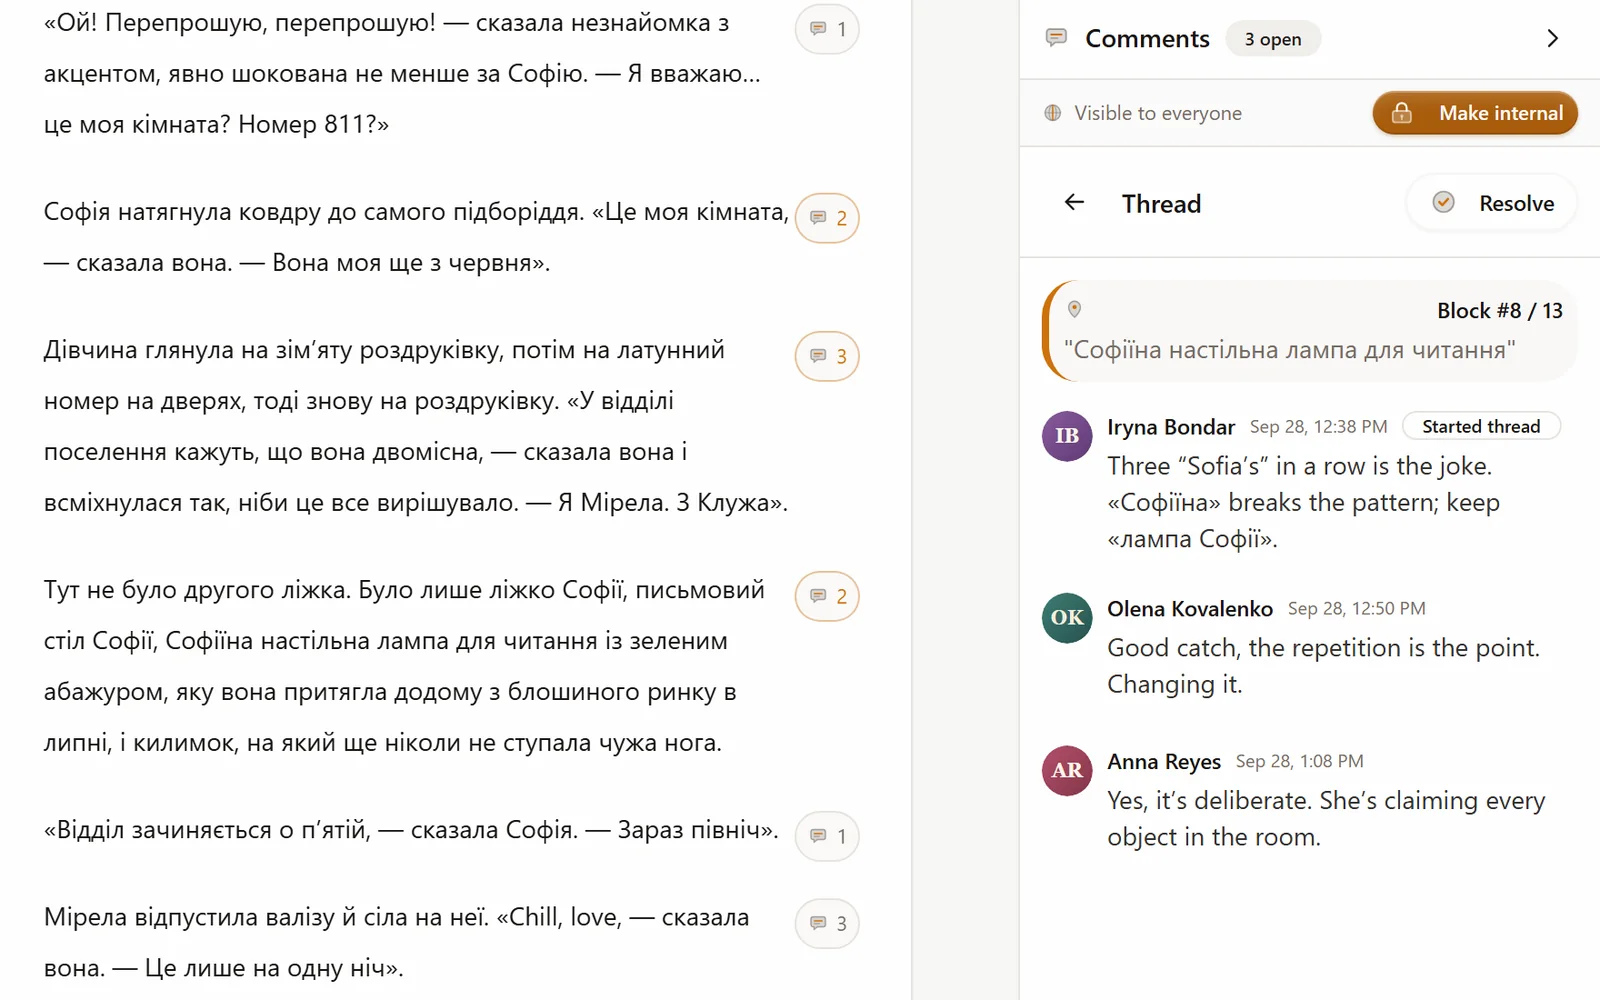Open comments on «Тут не було другого ліжка» paragraph
This screenshot has height=1000, width=1600.
coord(827,596)
